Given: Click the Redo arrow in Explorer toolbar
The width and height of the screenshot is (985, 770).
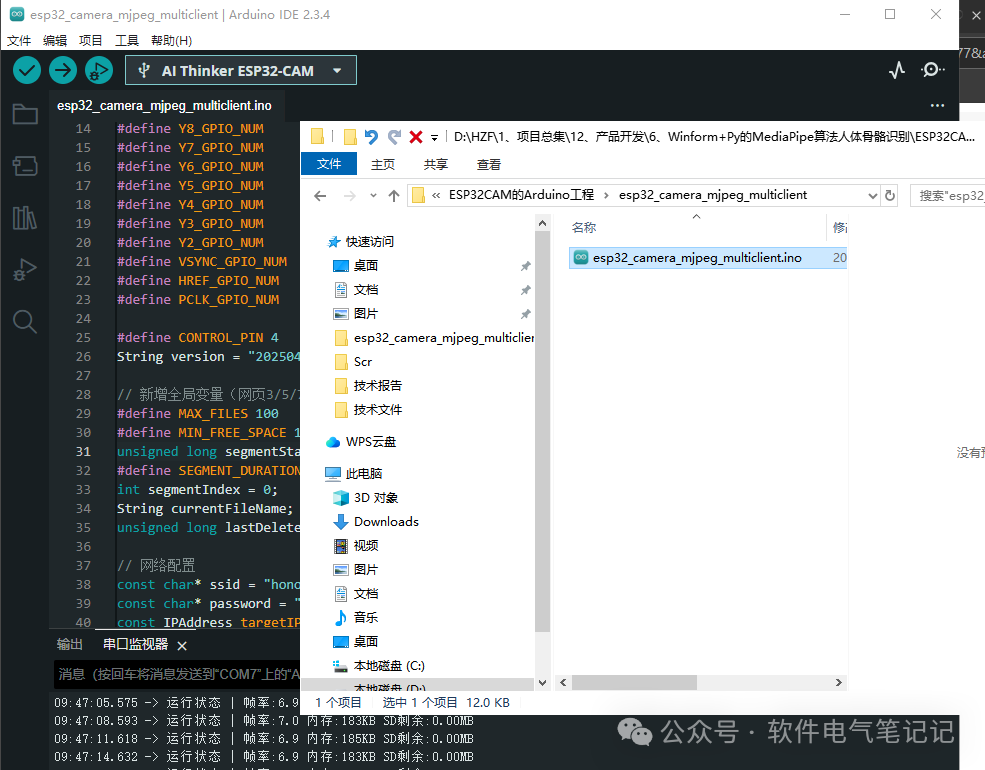Looking at the screenshot, I should 394,136.
